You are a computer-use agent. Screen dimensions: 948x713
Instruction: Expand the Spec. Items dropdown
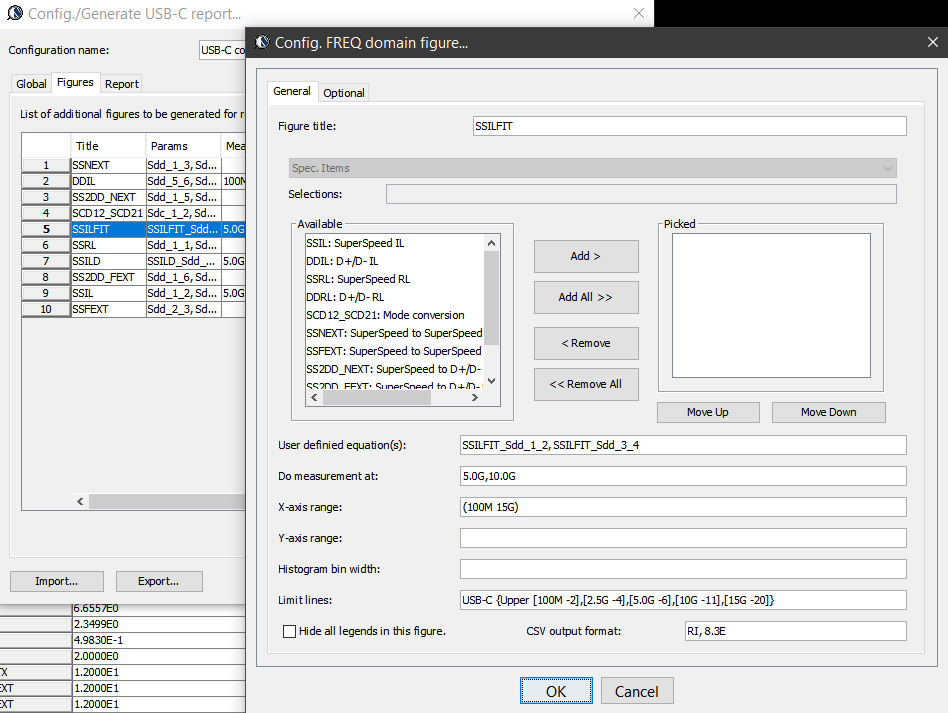point(886,168)
